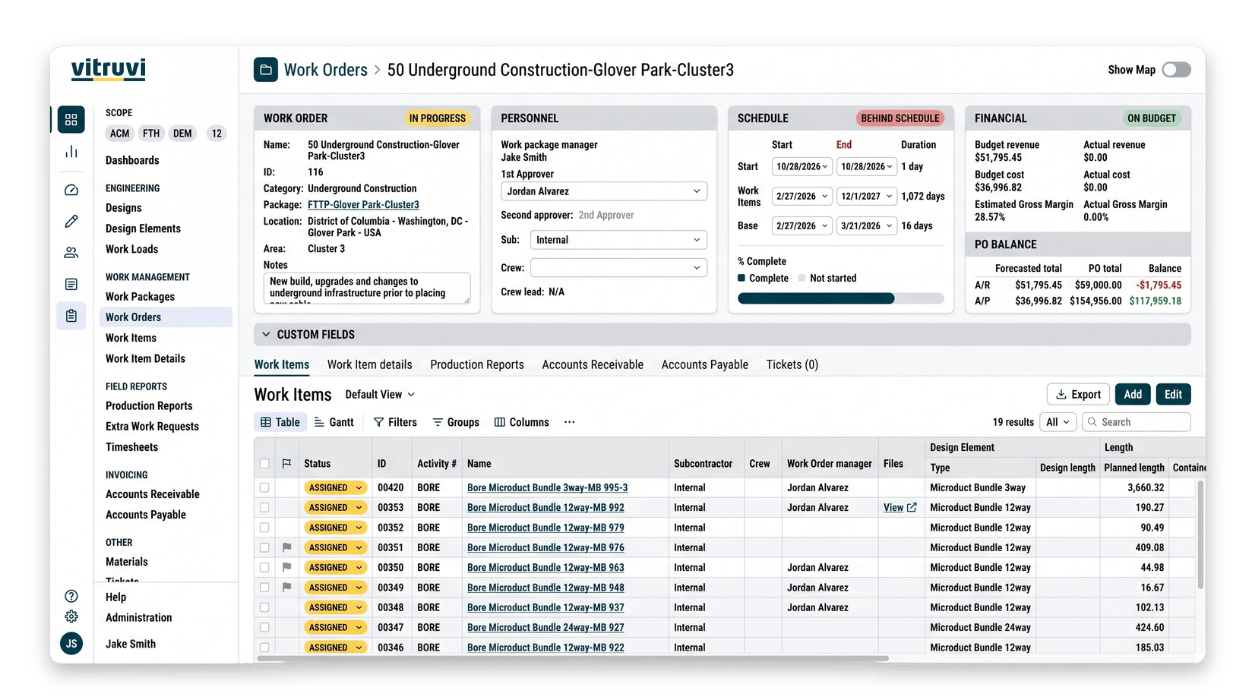The width and height of the screenshot is (1260, 700).
Task: Check the checkbox for row 00351
Action: coord(264,548)
